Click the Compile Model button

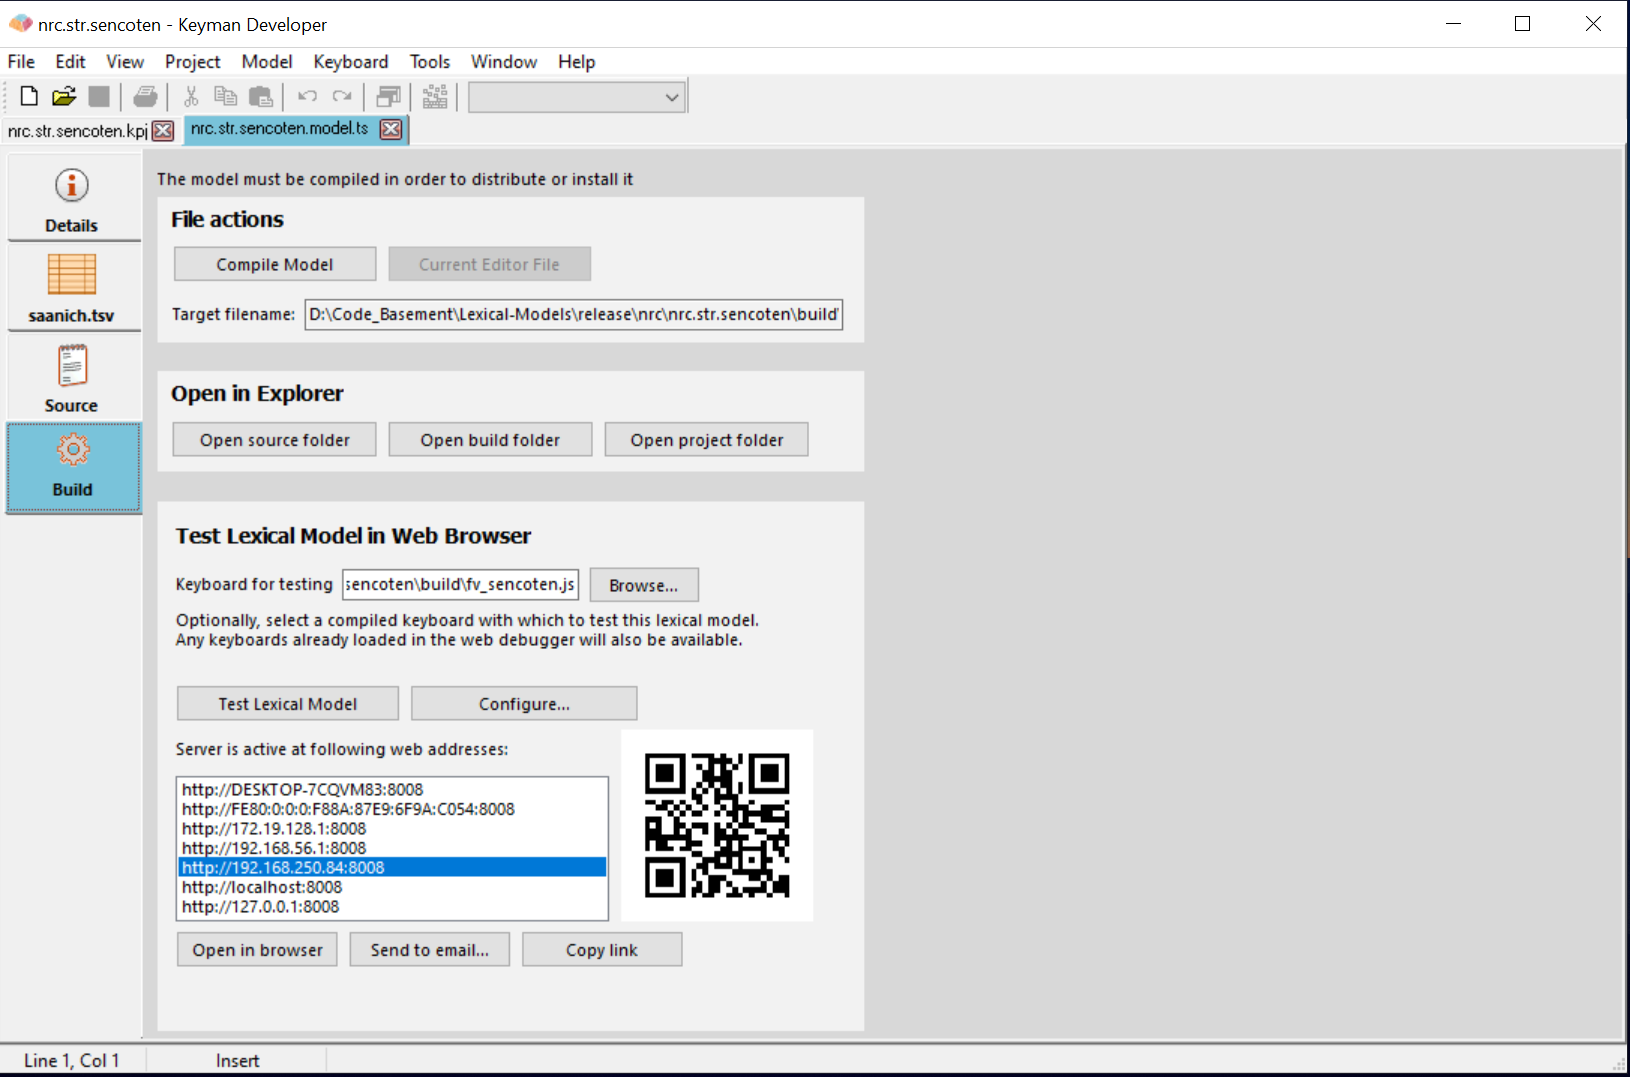tap(275, 264)
